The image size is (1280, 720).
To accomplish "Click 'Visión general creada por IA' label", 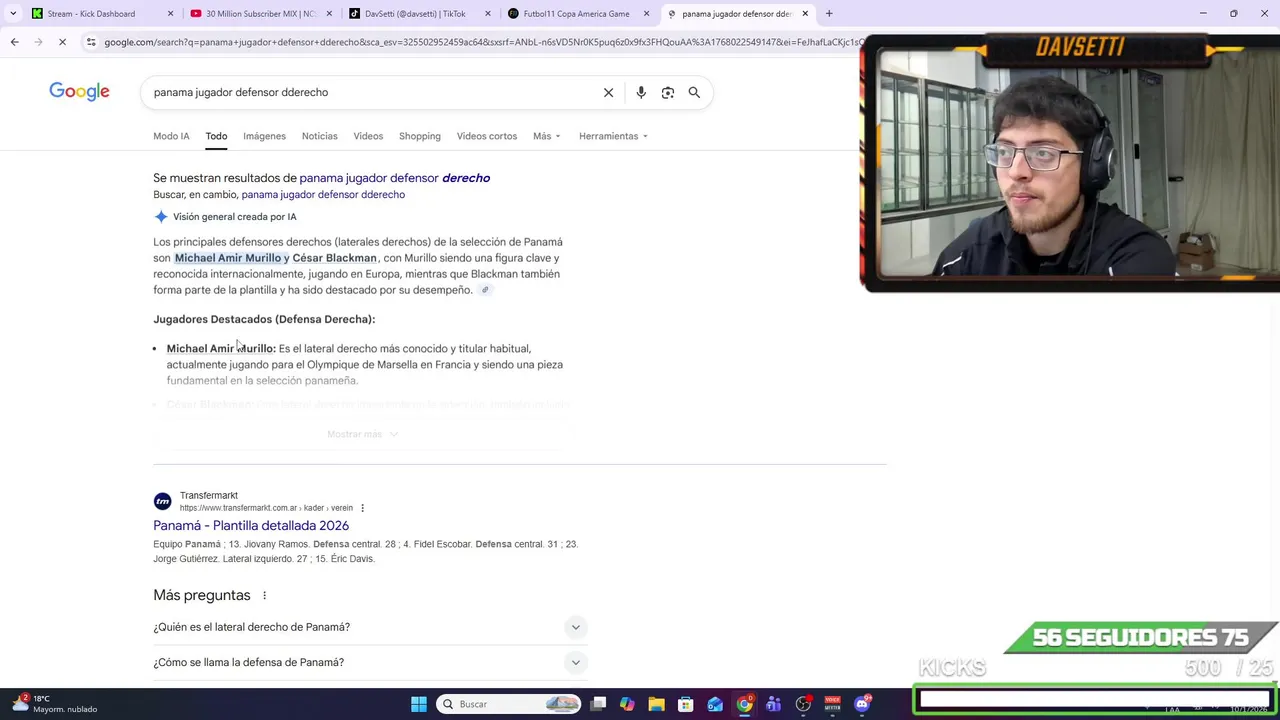I will click(x=235, y=217).
